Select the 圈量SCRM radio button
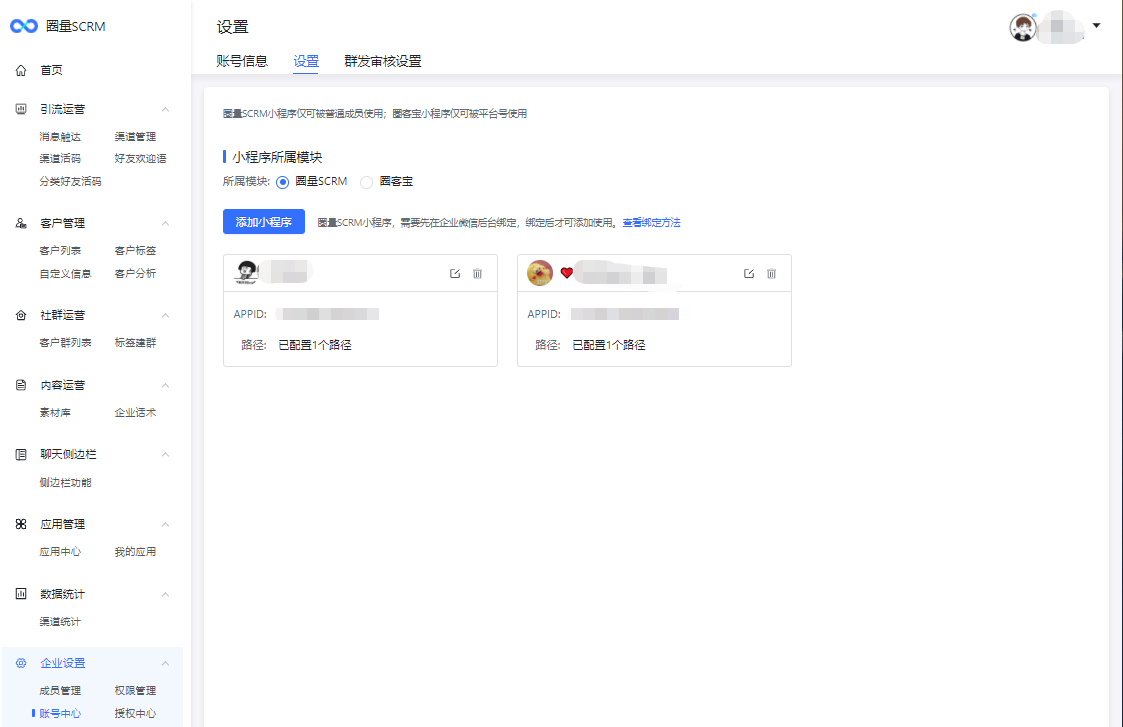Screen dimensions: 1123x727 click(282, 182)
